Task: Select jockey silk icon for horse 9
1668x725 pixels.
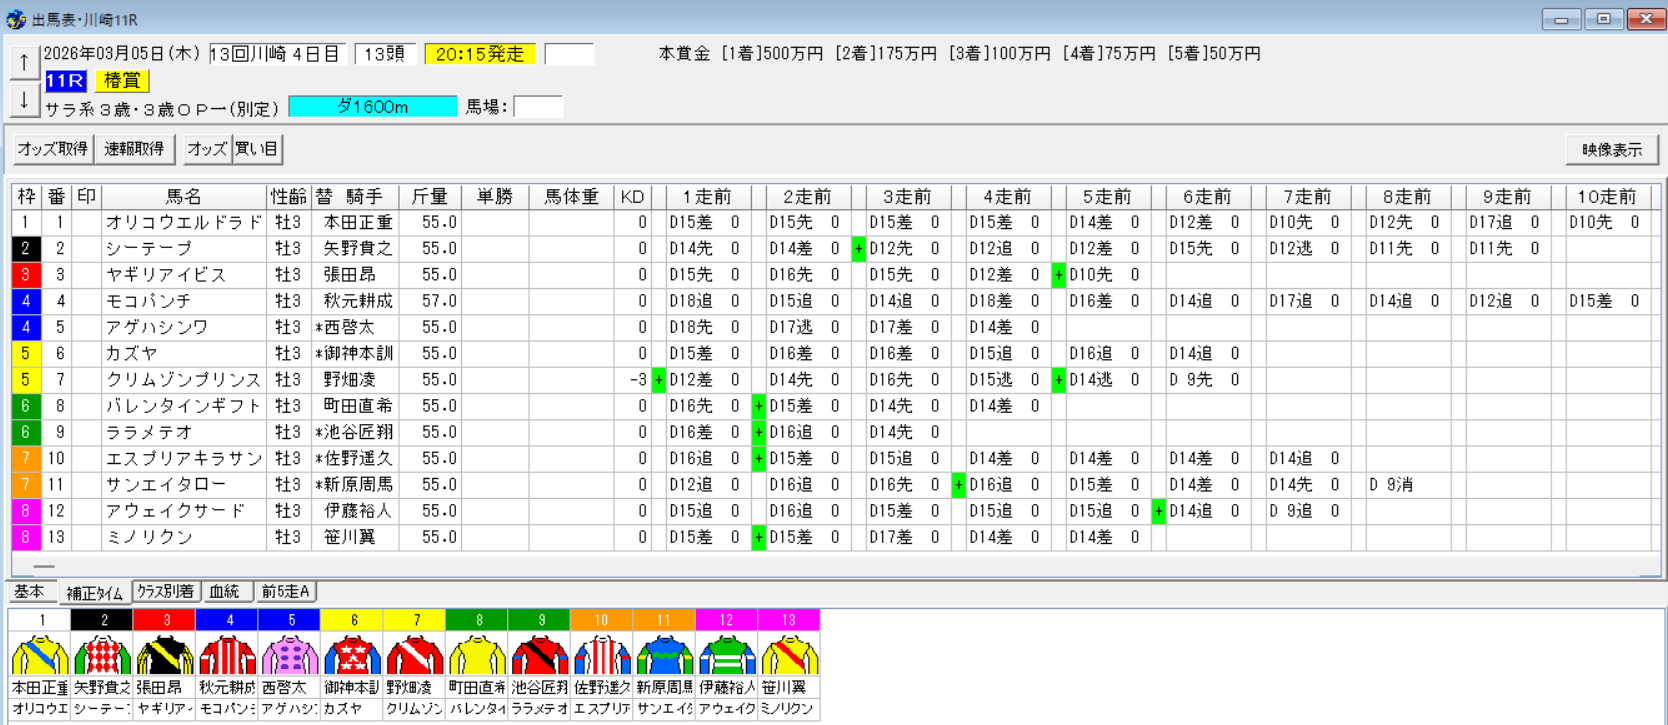Action: coord(540,656)
